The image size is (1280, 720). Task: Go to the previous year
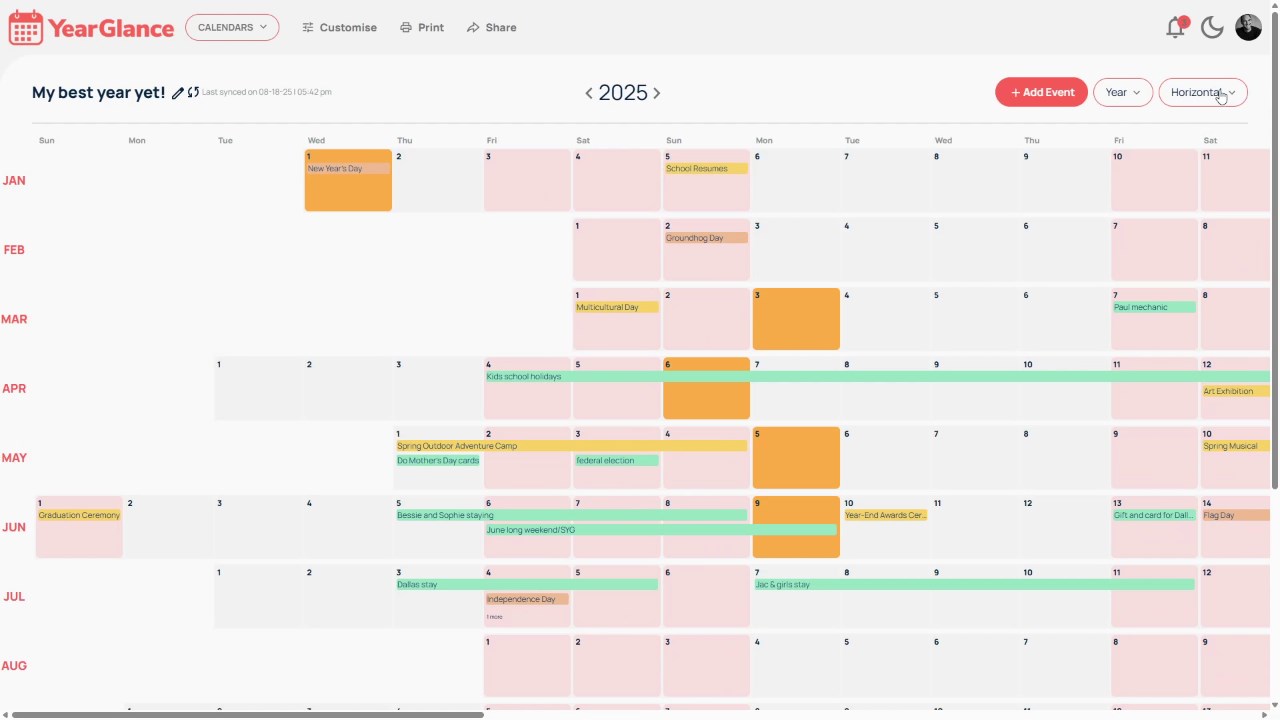point(589,93)
